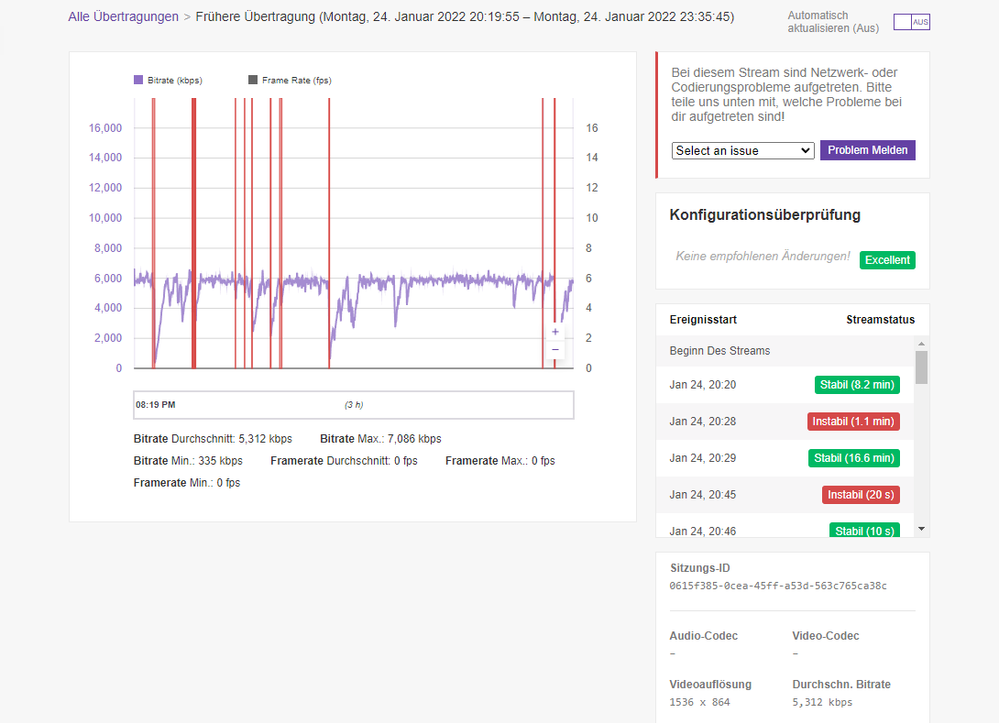Zoom out the bitrate chart with minus
The width and height of the screenshot is (999, 723).
point(555,349)
